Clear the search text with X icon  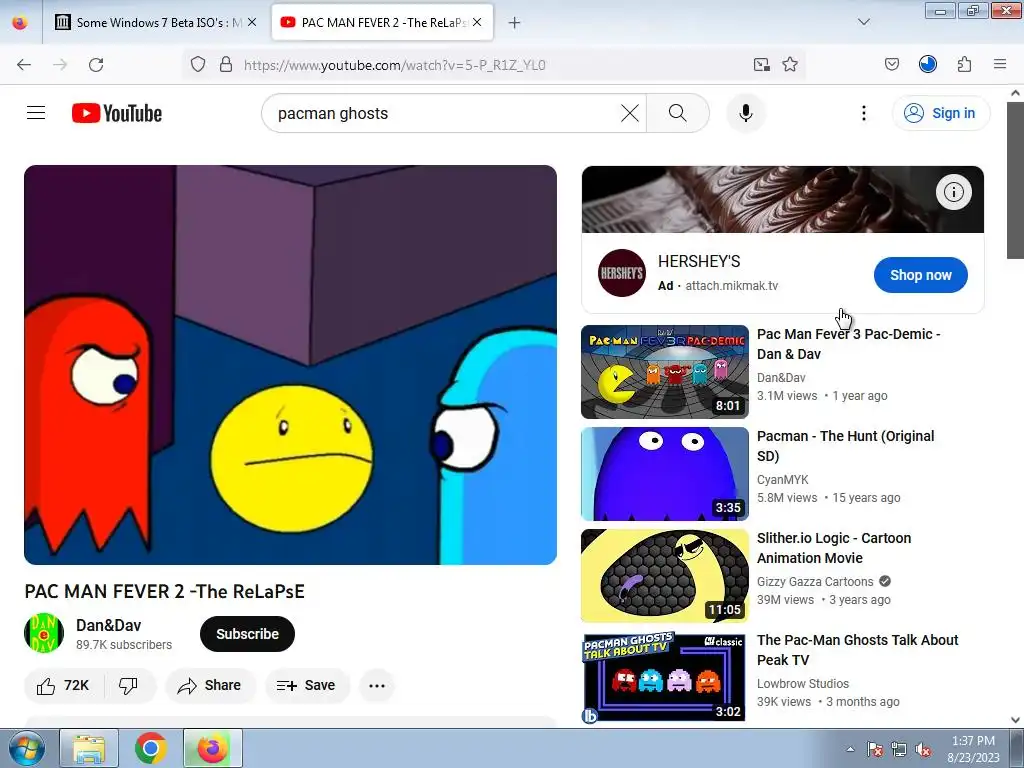(630, 113)
